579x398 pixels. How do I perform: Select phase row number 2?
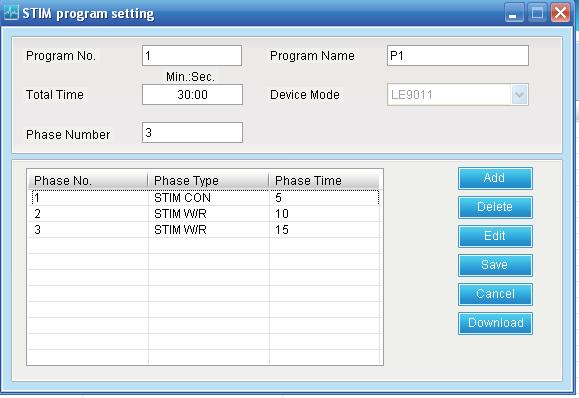(x=205, y=214)
